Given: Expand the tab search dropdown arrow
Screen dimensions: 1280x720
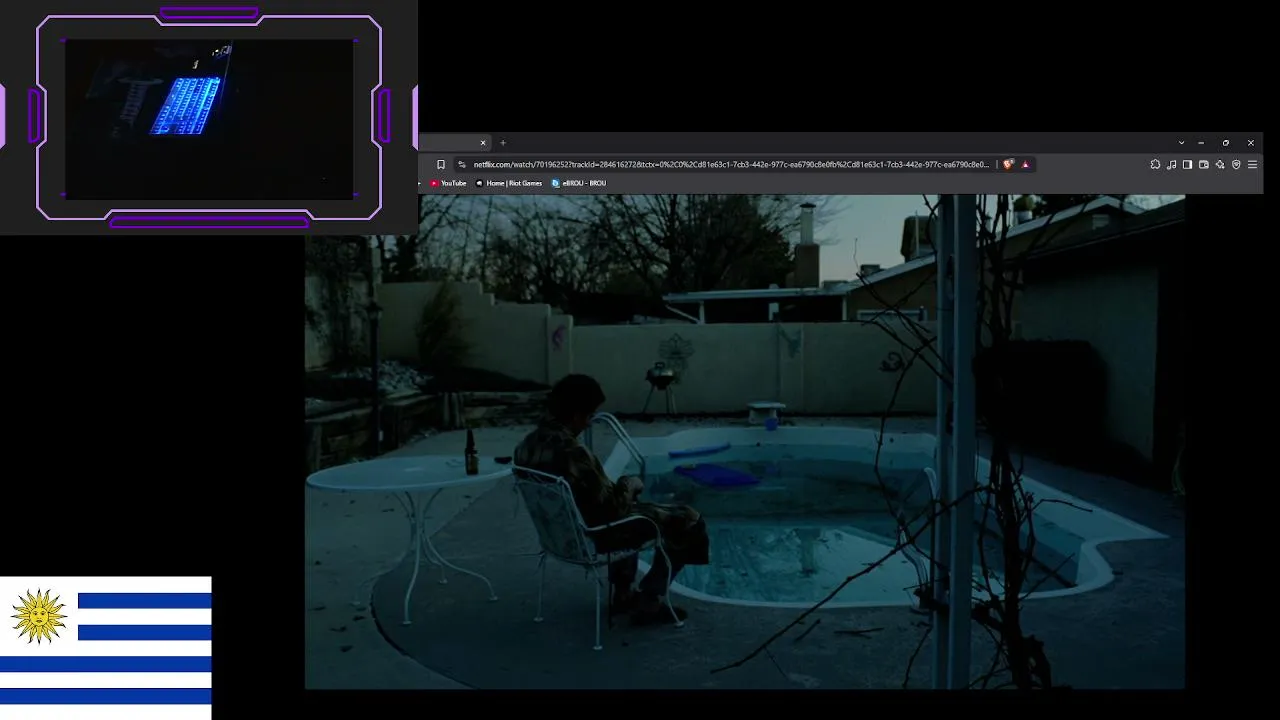Looking at the screenshot, I should coord(1181,143).
